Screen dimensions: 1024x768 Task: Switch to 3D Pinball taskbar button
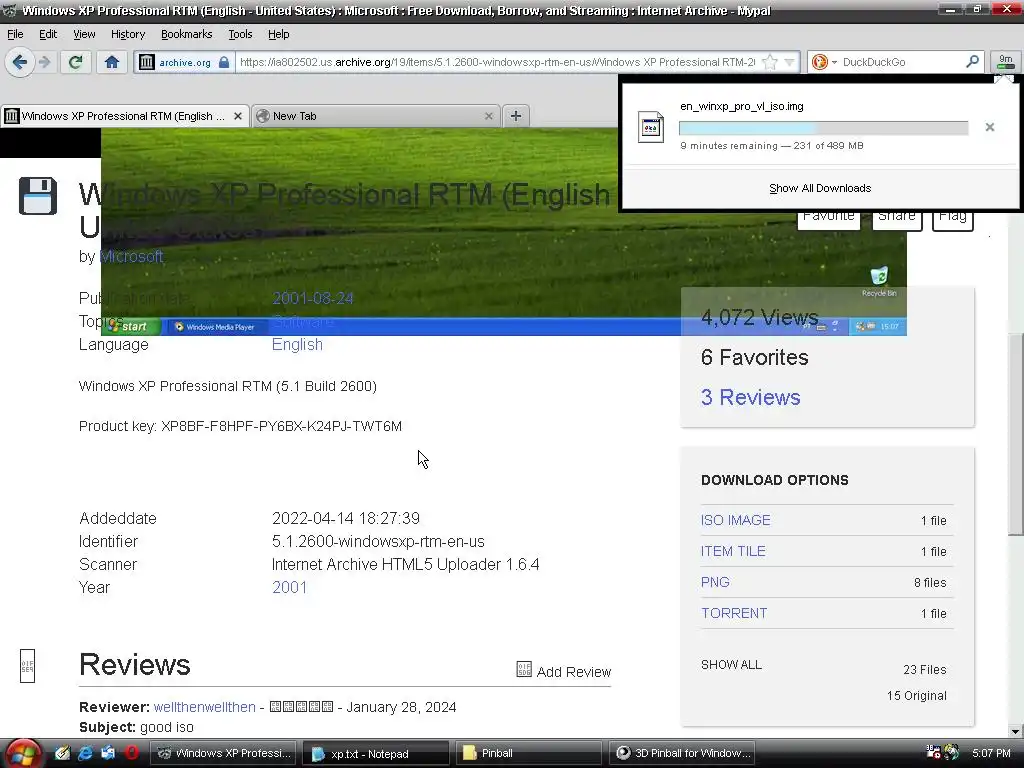tap(682, 754)
